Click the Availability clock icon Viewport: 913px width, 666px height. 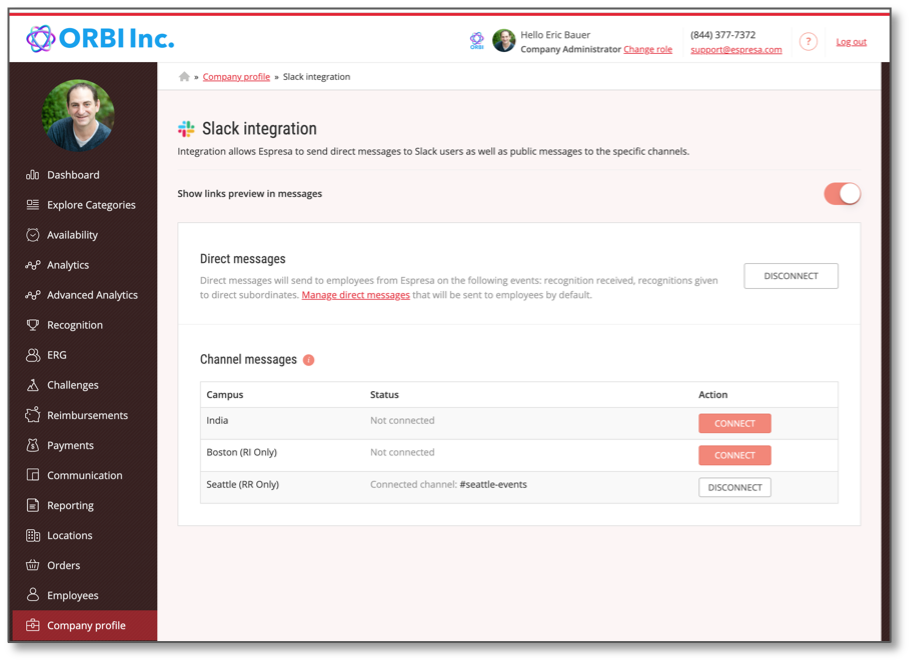coord(33,235)
